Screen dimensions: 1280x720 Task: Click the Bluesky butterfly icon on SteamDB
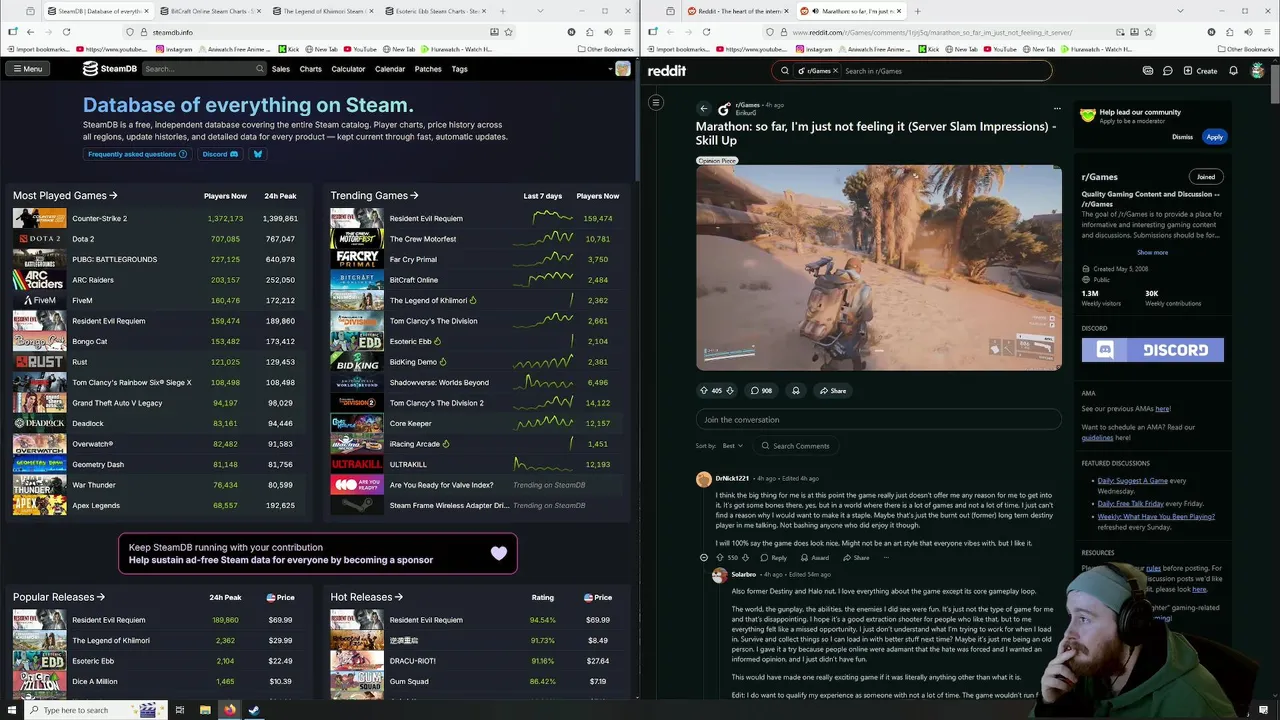pos(258,154)
